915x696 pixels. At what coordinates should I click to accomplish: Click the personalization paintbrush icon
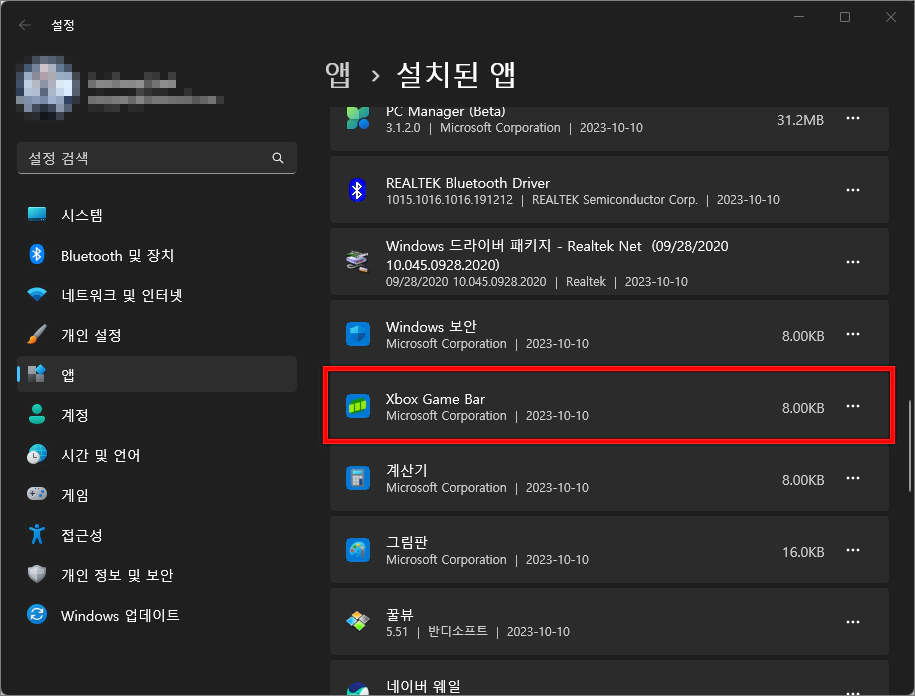37,334
